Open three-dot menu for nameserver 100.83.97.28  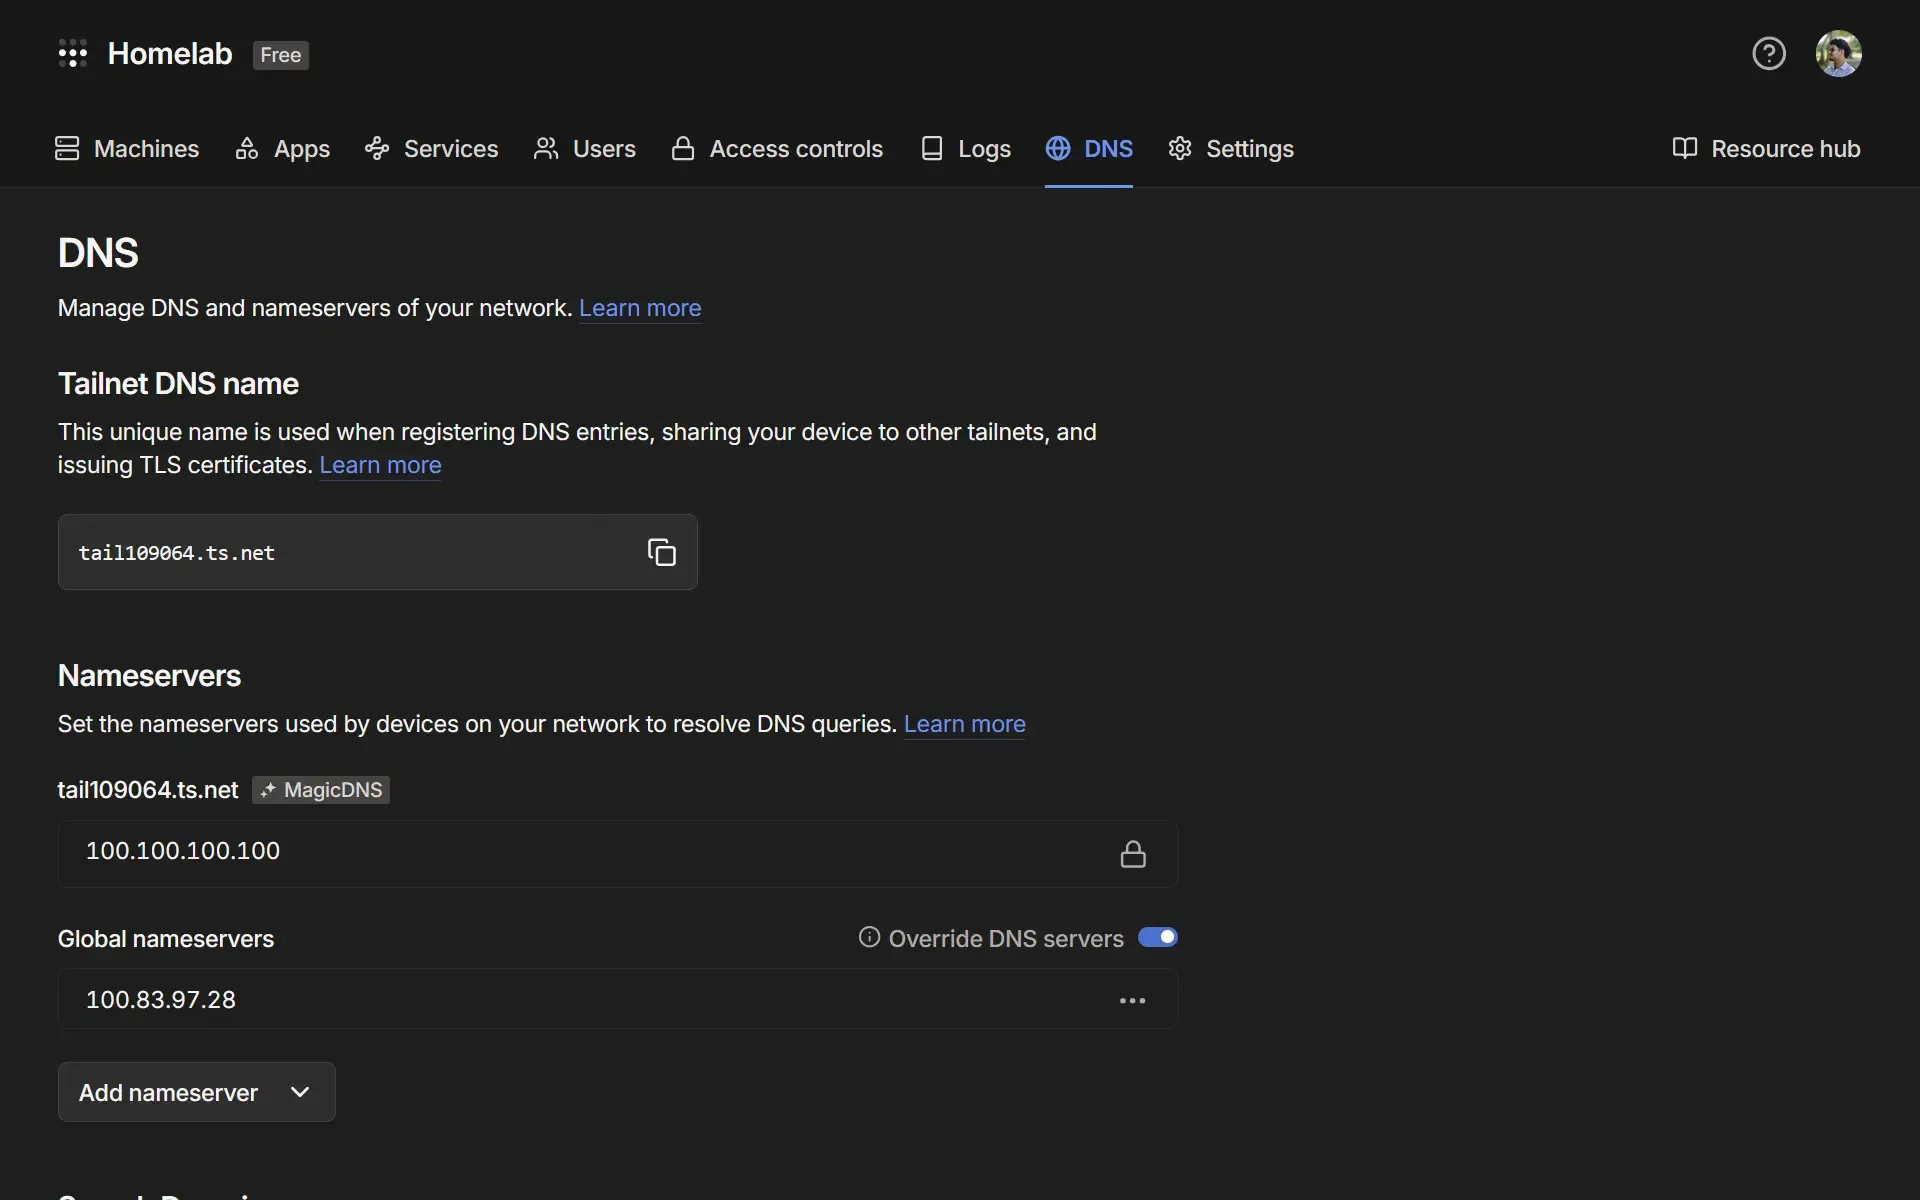pyautogui.click(x=1132, y=1000)
